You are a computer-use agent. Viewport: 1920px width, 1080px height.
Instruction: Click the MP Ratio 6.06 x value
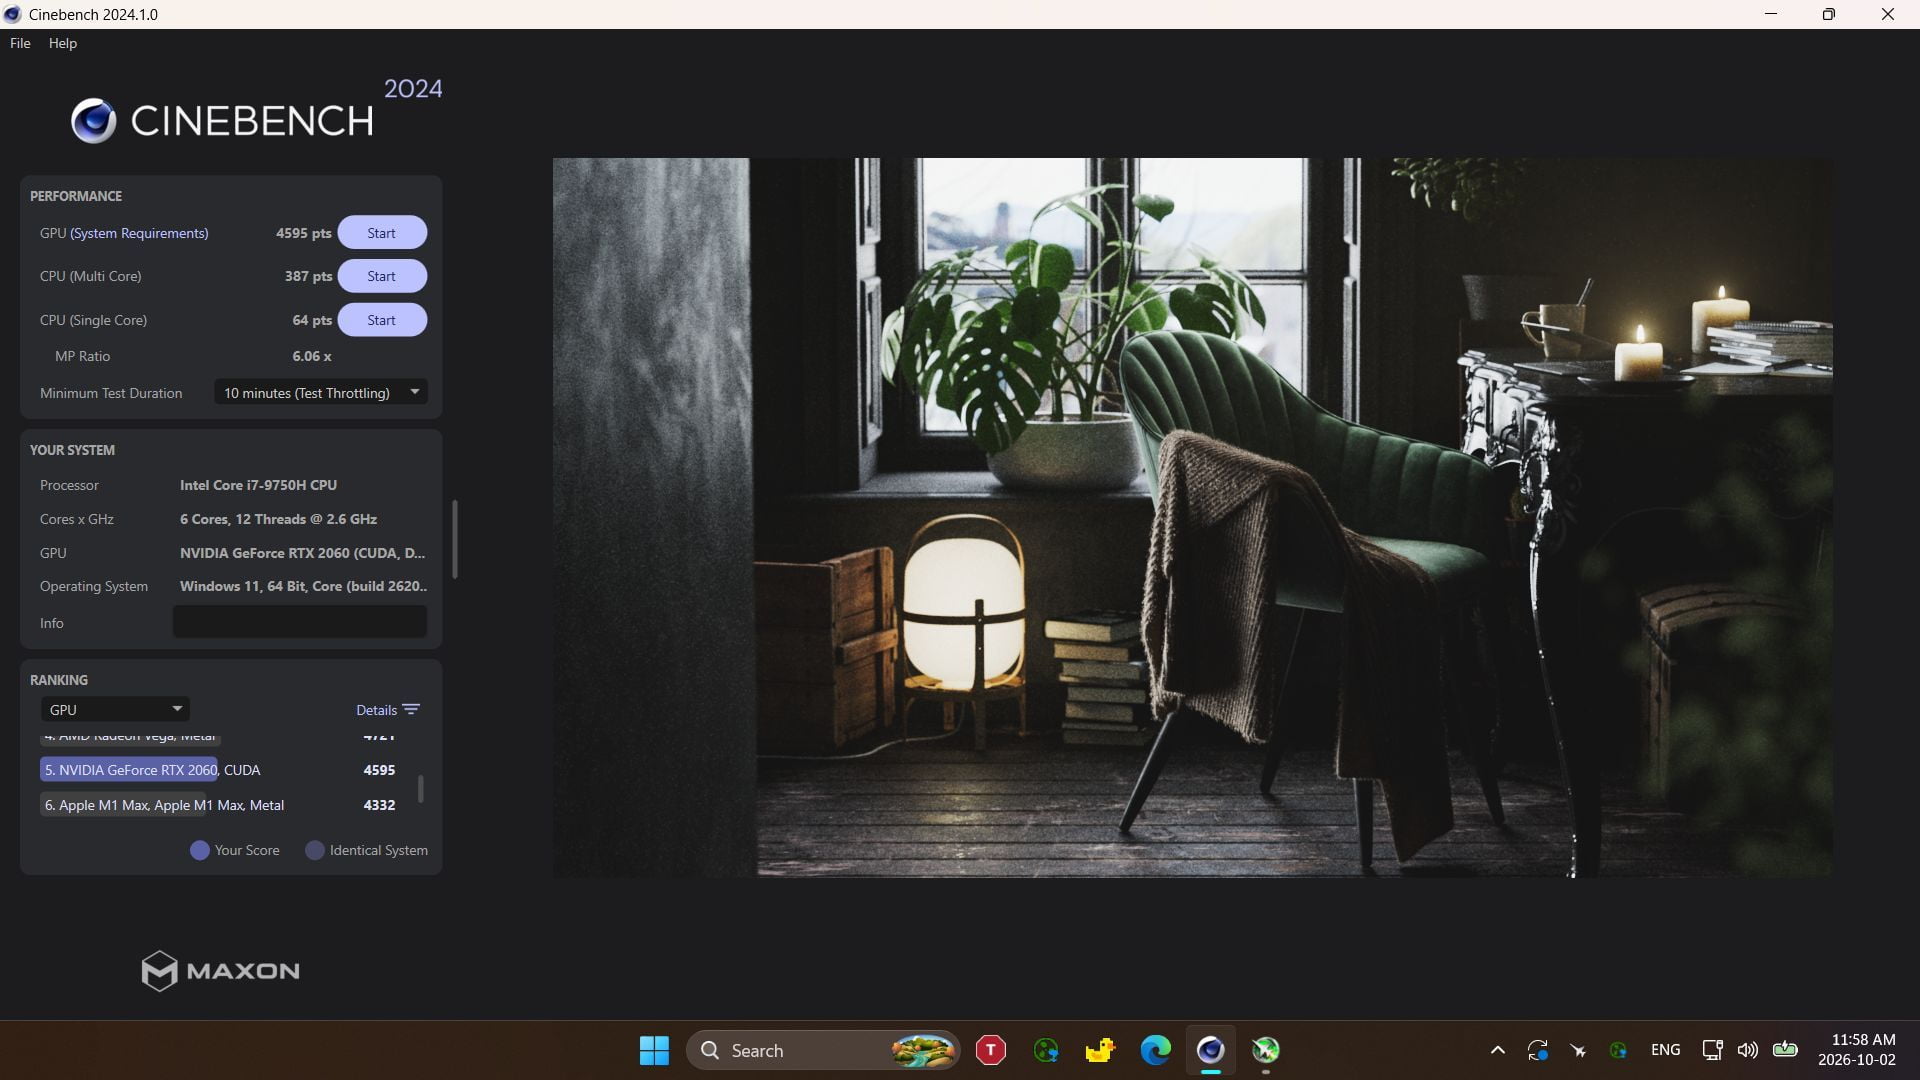pyautogui.click(x=312, y=356)
